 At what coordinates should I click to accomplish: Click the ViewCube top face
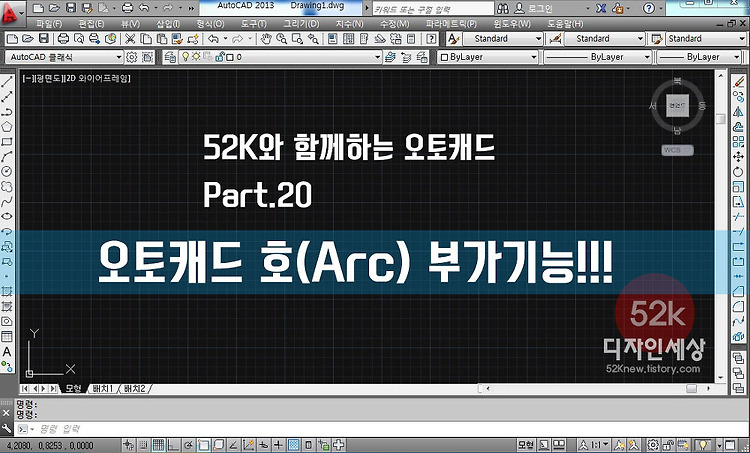point(677,106)
